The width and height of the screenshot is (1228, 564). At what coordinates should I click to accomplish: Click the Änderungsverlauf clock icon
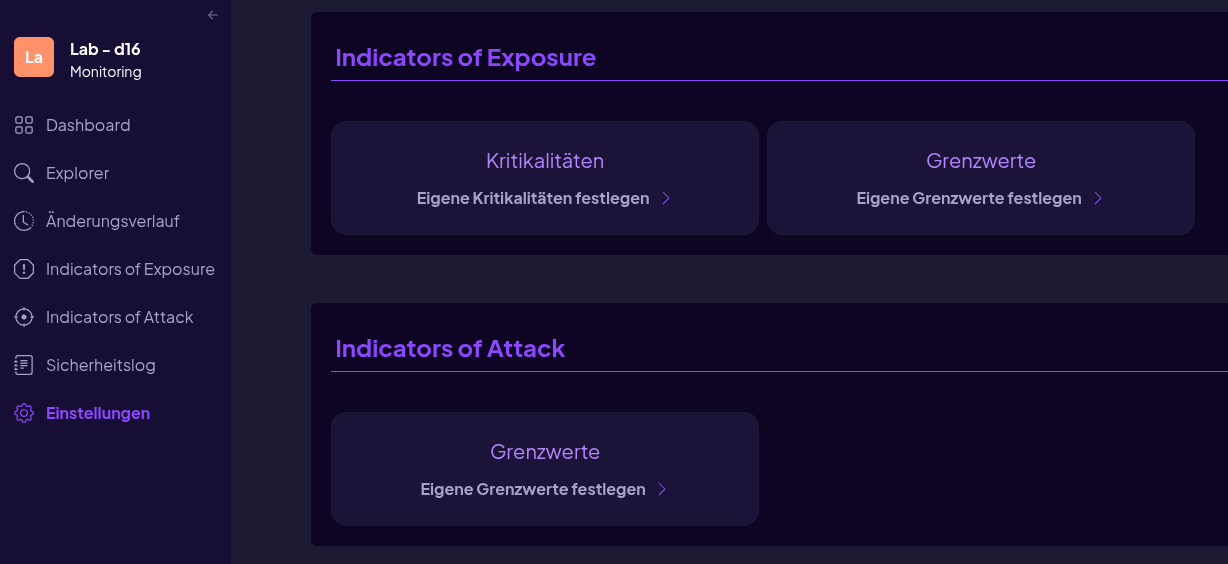[x=24, y=221]
